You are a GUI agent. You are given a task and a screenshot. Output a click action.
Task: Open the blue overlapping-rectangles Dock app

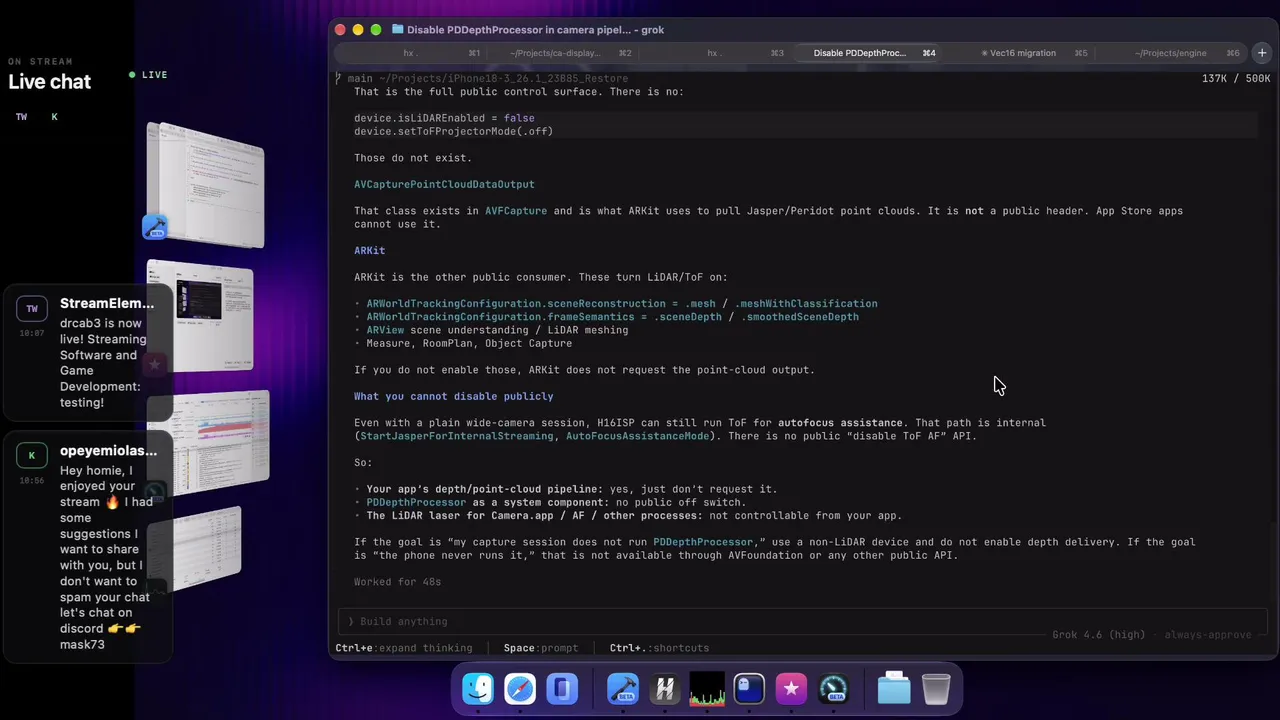pos(562,689)
